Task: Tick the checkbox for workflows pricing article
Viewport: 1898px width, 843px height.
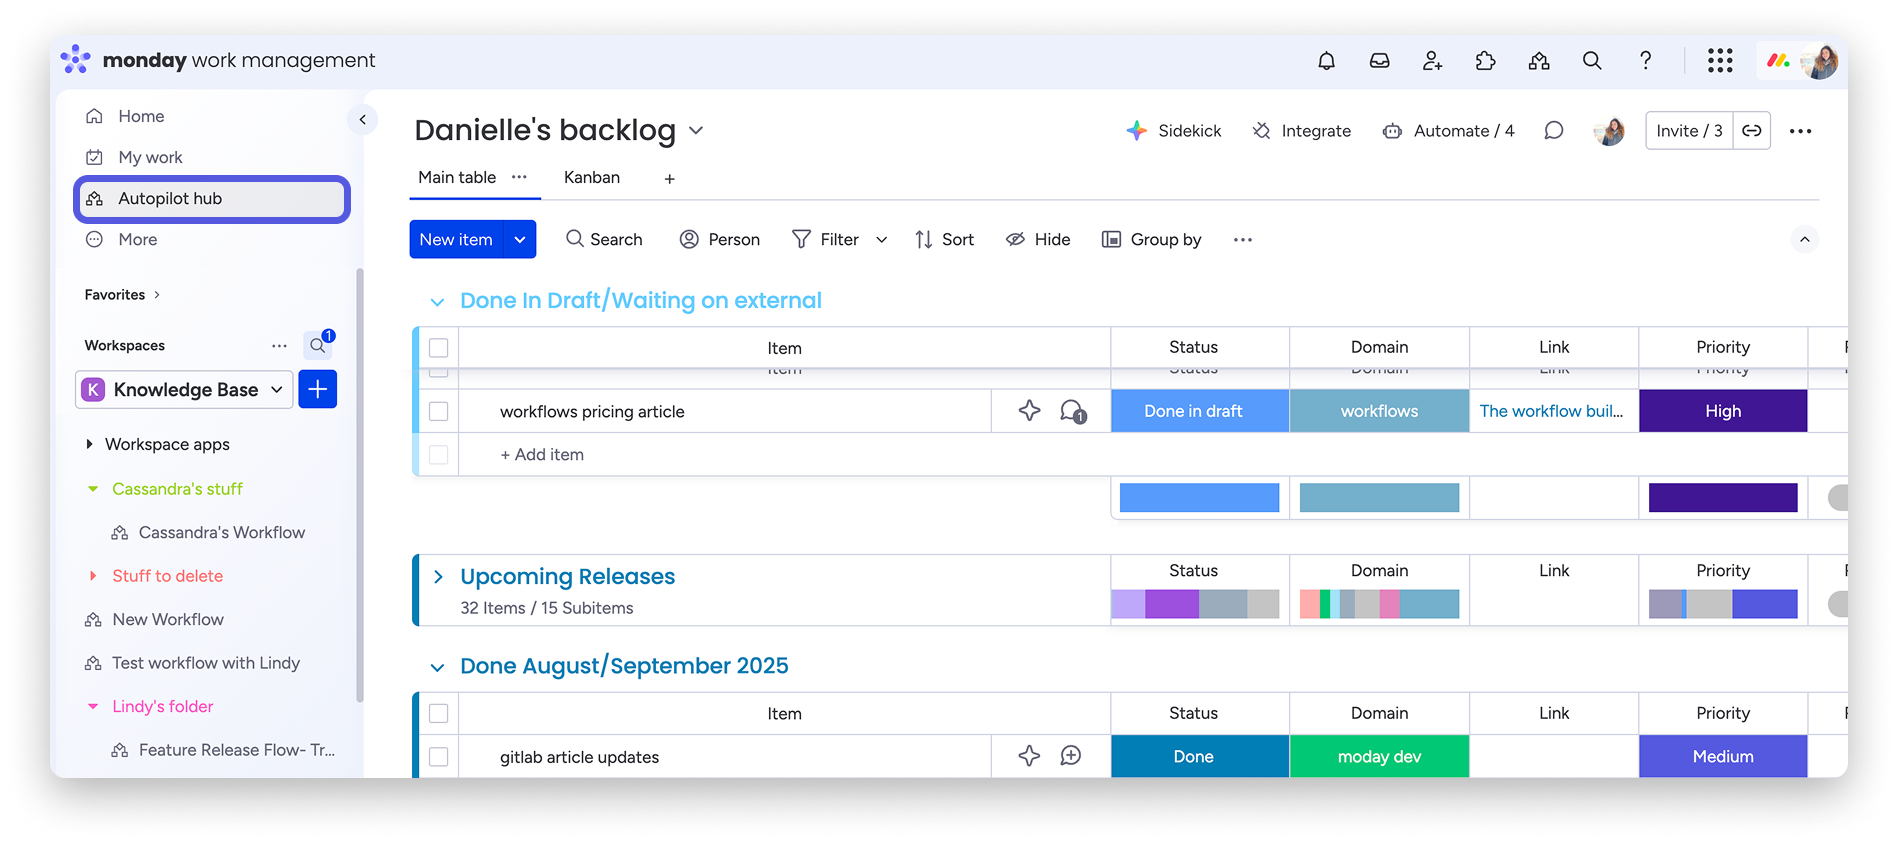Action: [438, 411]
